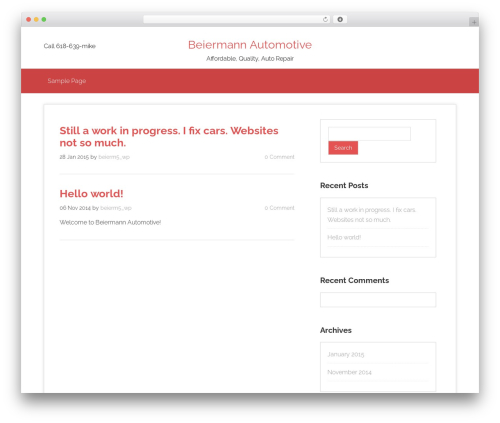
Task: Click the red close window dot
Action: (29, 19)
